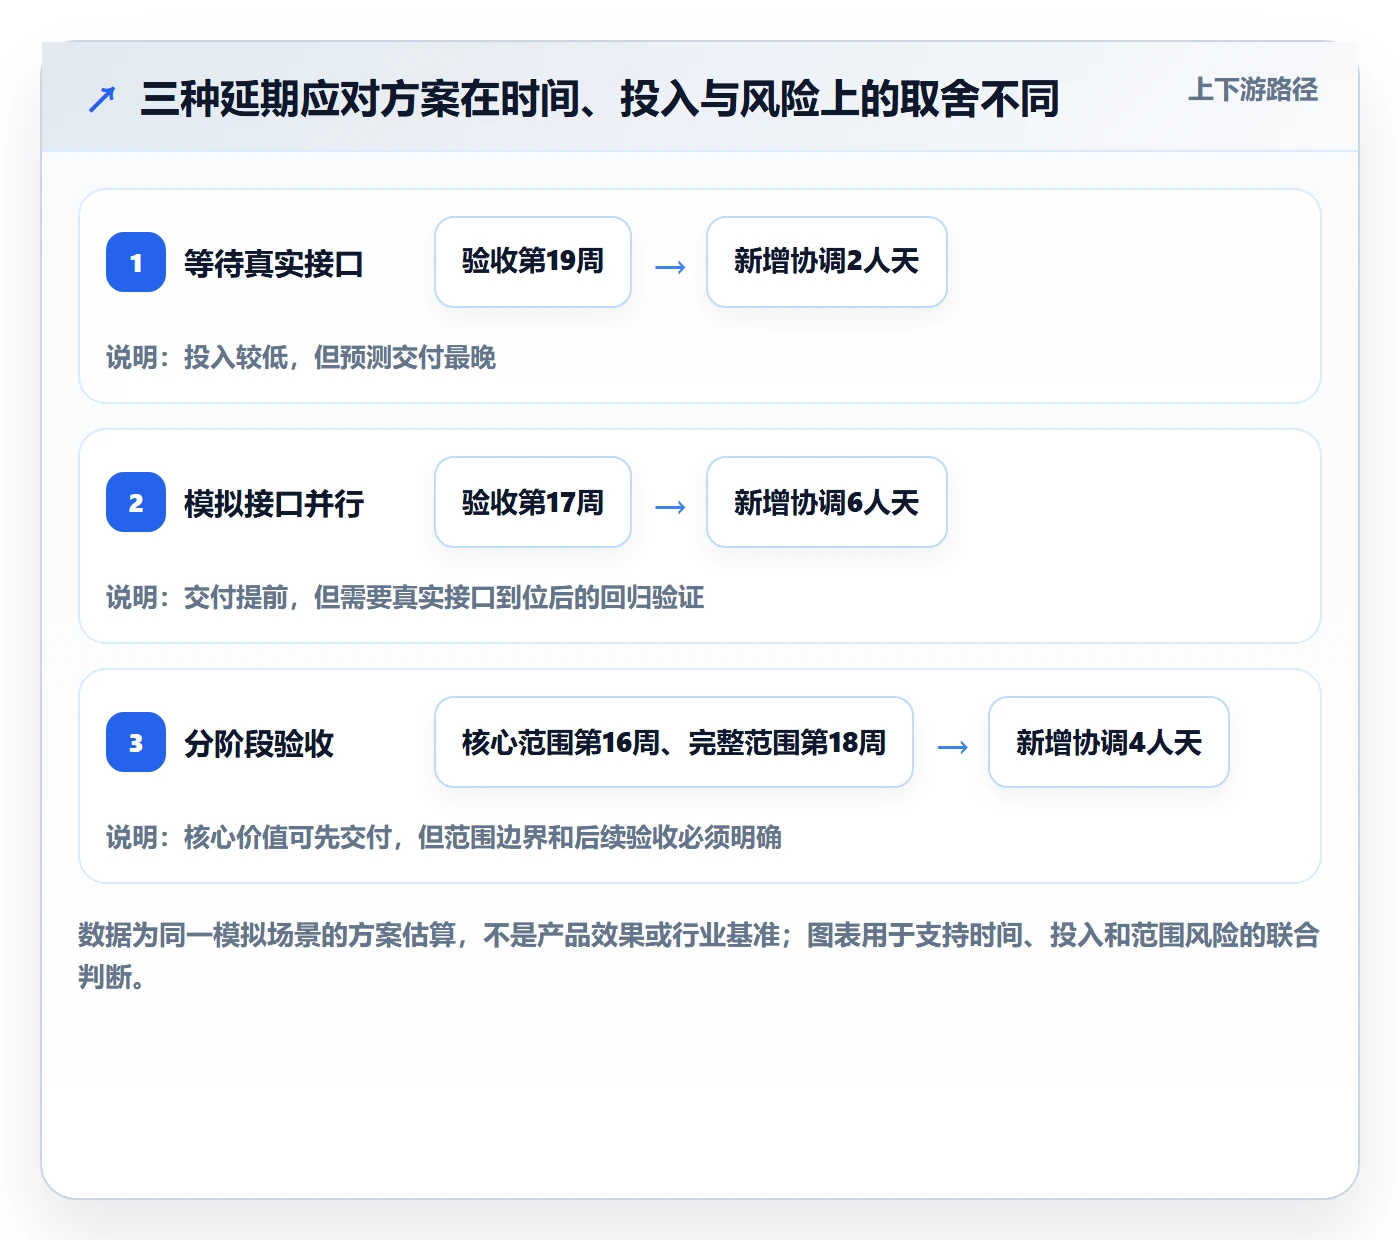Click the main title 三种延期应对方案
Viewport: 1400px width, 1240px height.
click(599, 99)
